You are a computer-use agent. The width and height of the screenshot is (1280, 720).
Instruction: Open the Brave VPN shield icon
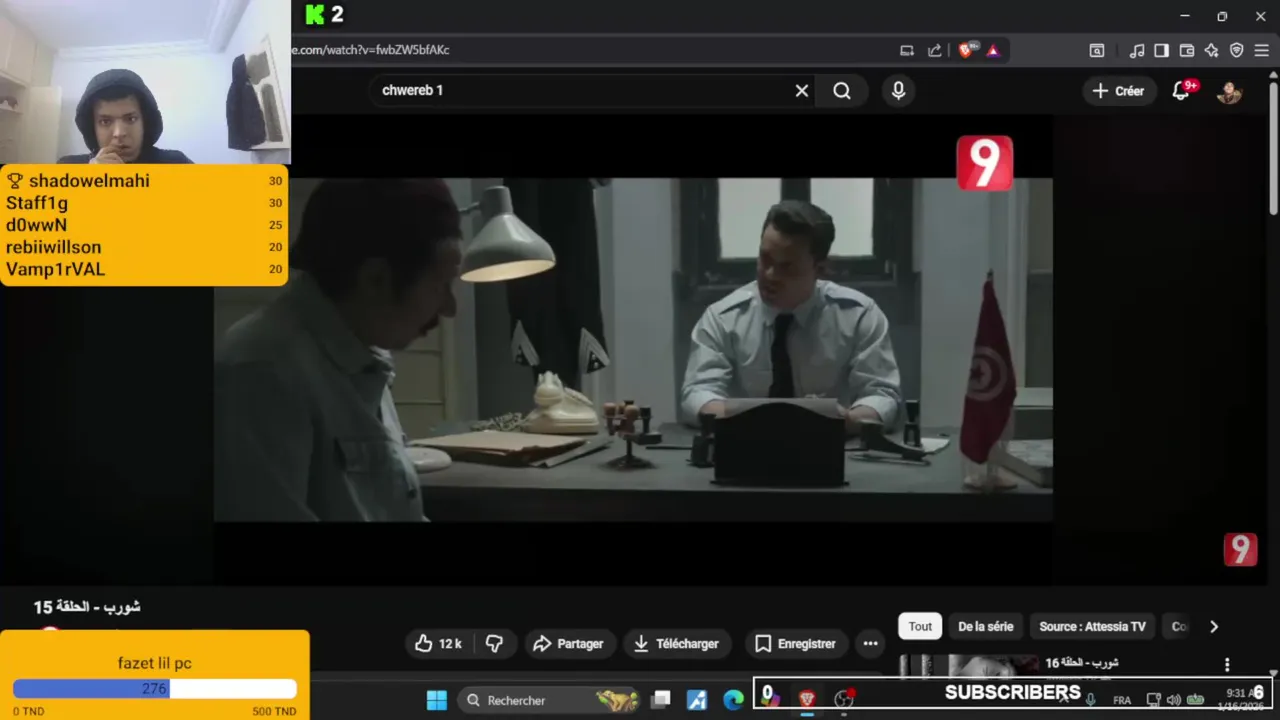[1237, 50]
